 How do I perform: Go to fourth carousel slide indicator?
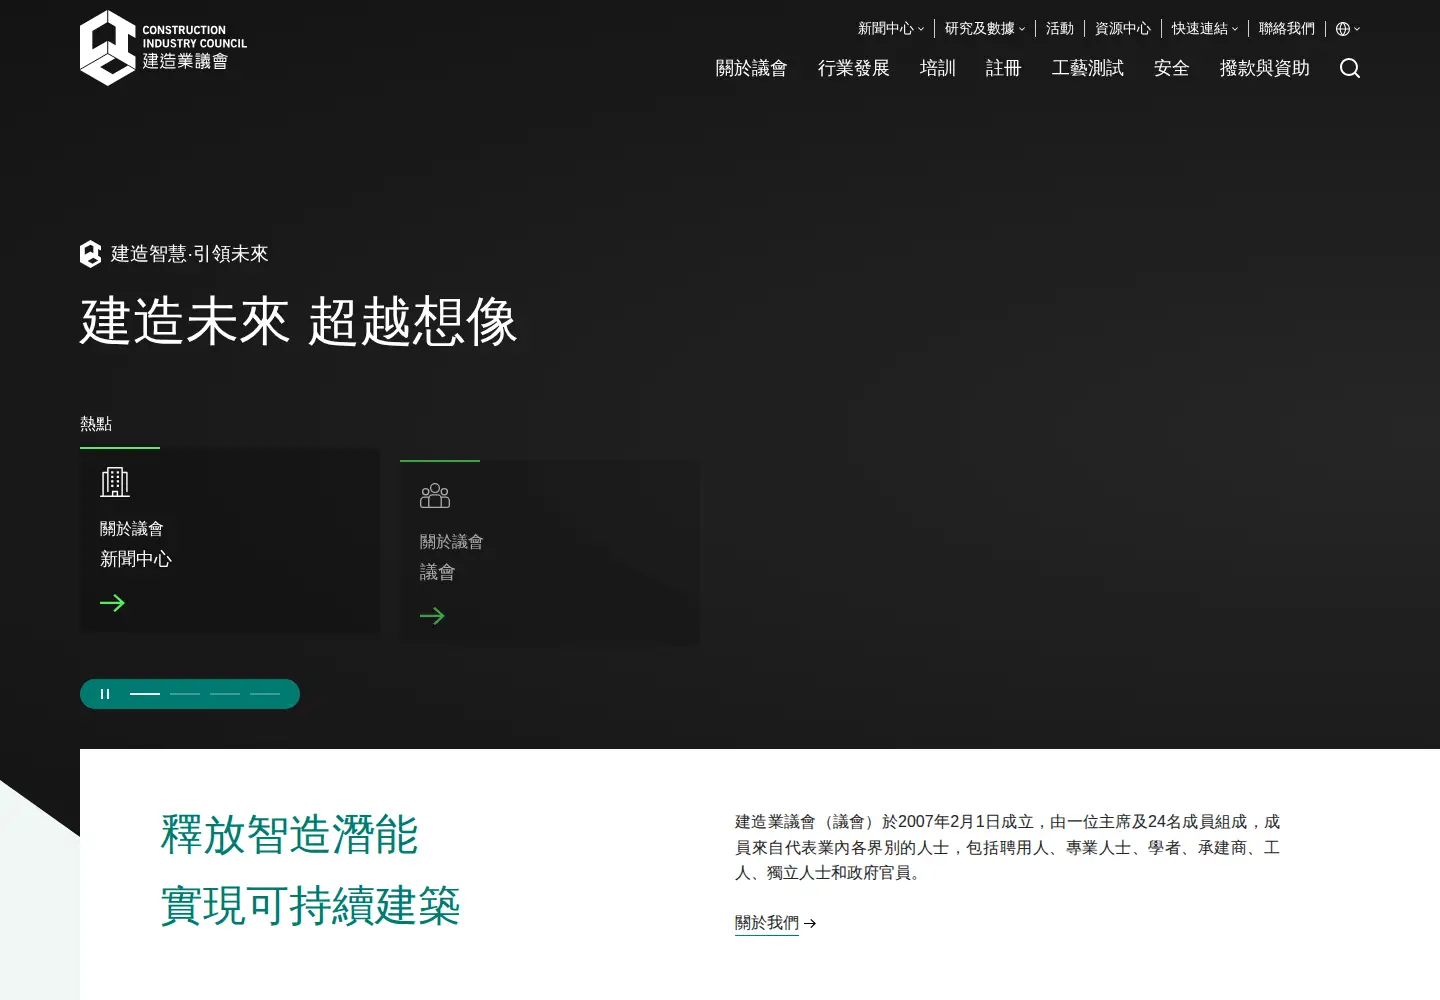click(x=265, y=694)
